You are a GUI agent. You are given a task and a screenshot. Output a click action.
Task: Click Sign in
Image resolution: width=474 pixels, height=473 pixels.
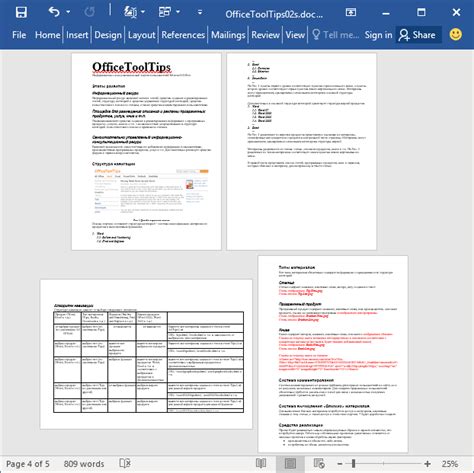coord(378,35)
